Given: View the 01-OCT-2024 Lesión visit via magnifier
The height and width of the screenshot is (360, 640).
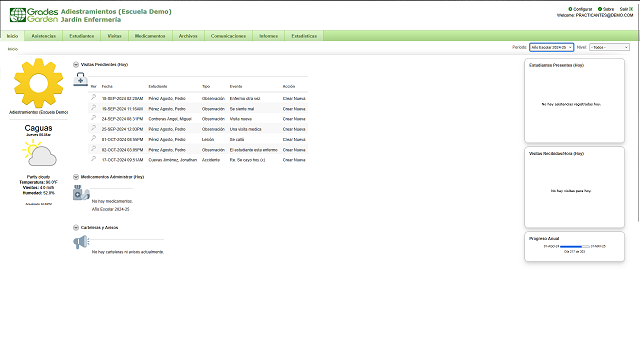Looking at the screenshot, I should [93, 138].
